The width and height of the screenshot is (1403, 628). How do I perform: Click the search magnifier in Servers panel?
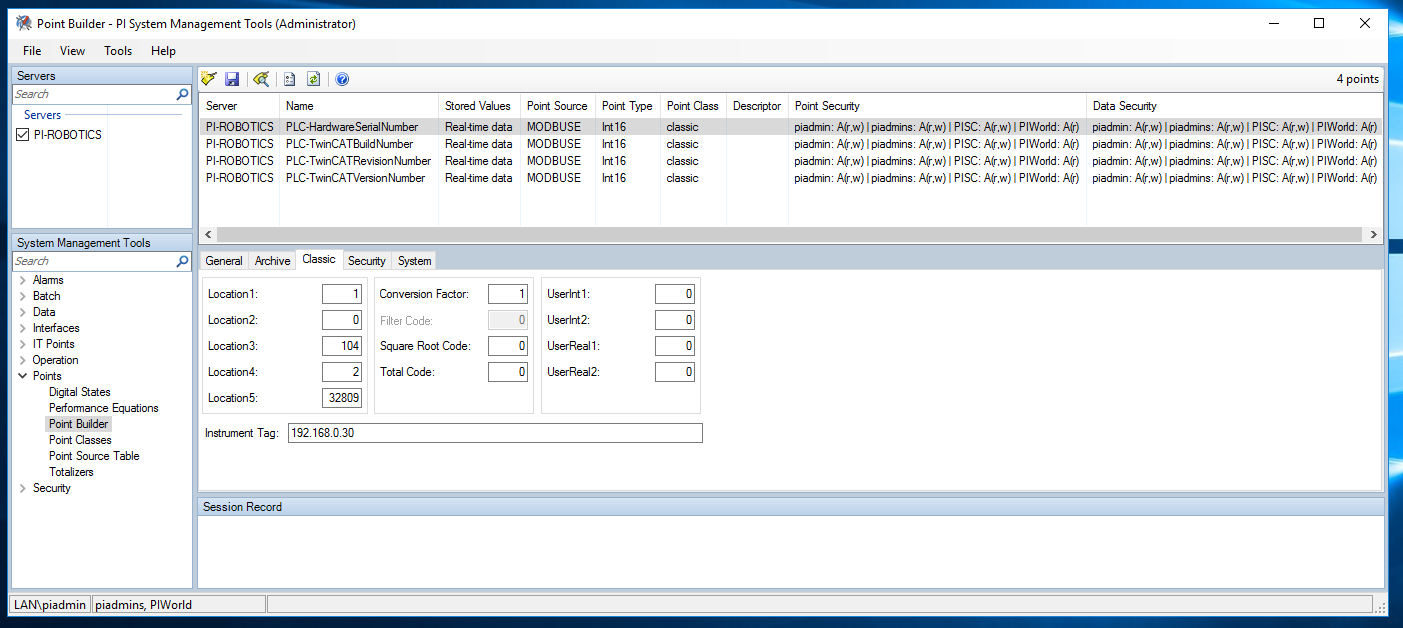tap(182, 94)
